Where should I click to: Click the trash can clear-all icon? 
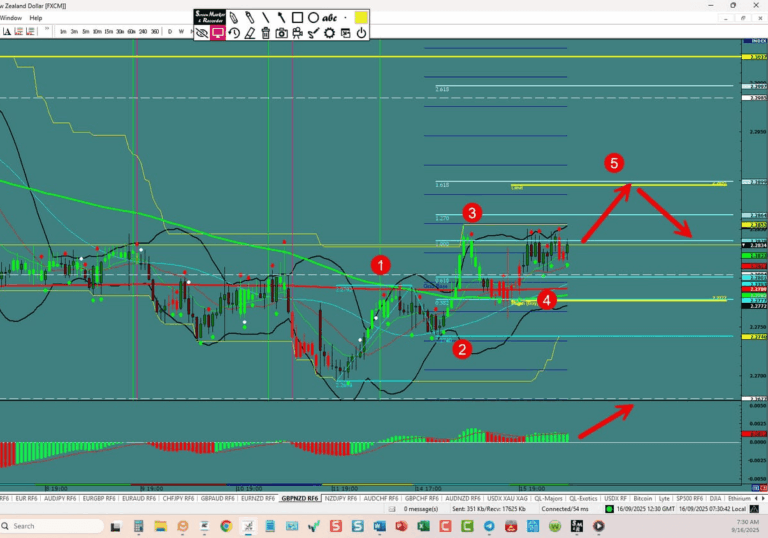click(x=265, y=33)
